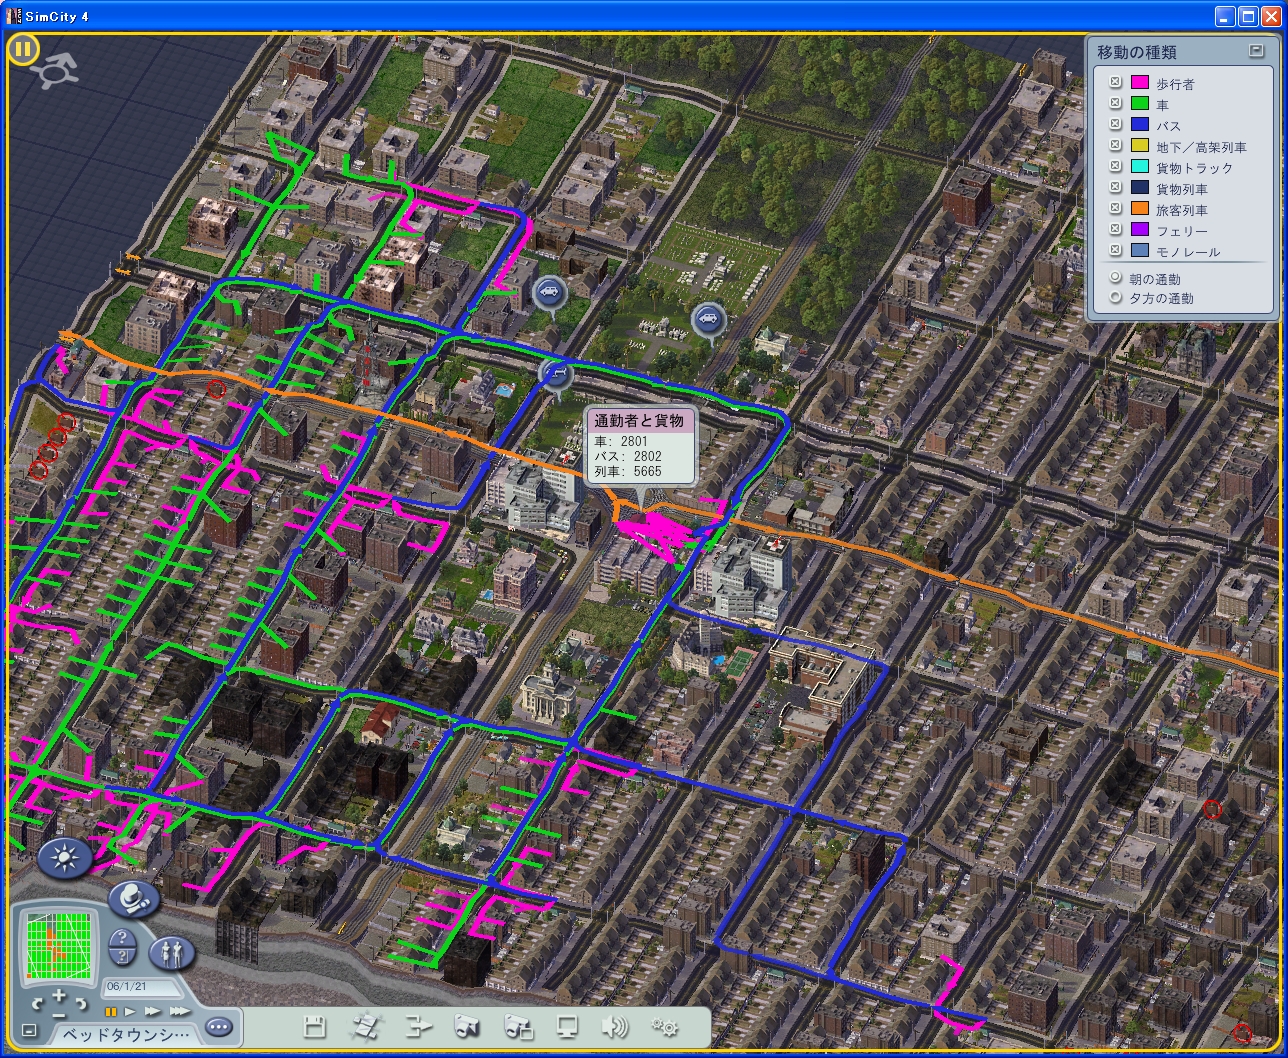Pause the simulation speed control
The height and width of the screenshot is (1058, 1288).
coord(111,1012)
